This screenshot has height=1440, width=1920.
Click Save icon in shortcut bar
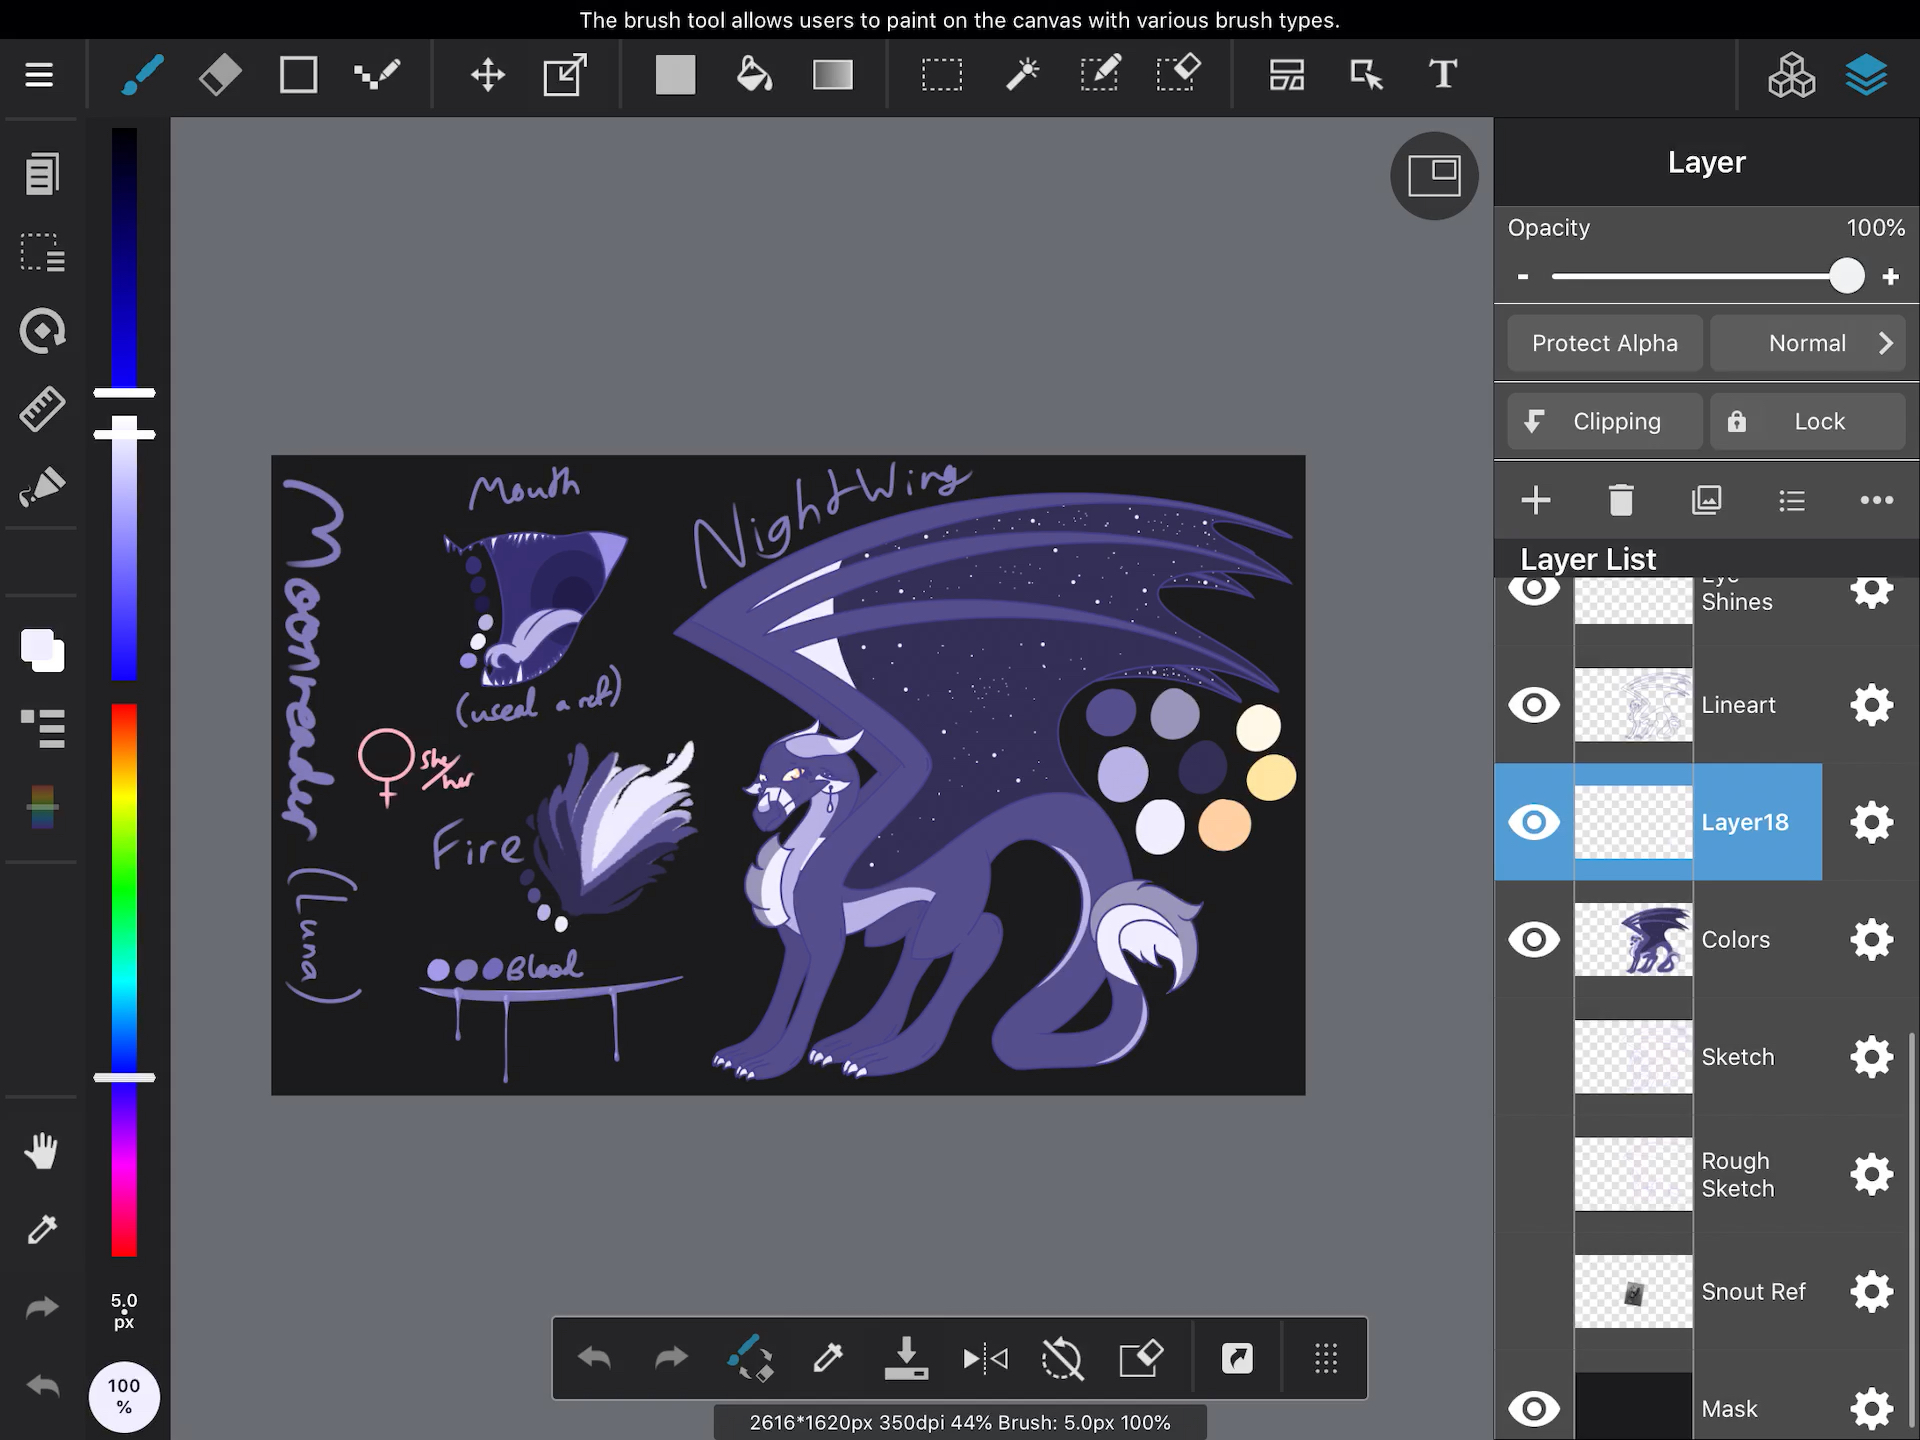906,1358
